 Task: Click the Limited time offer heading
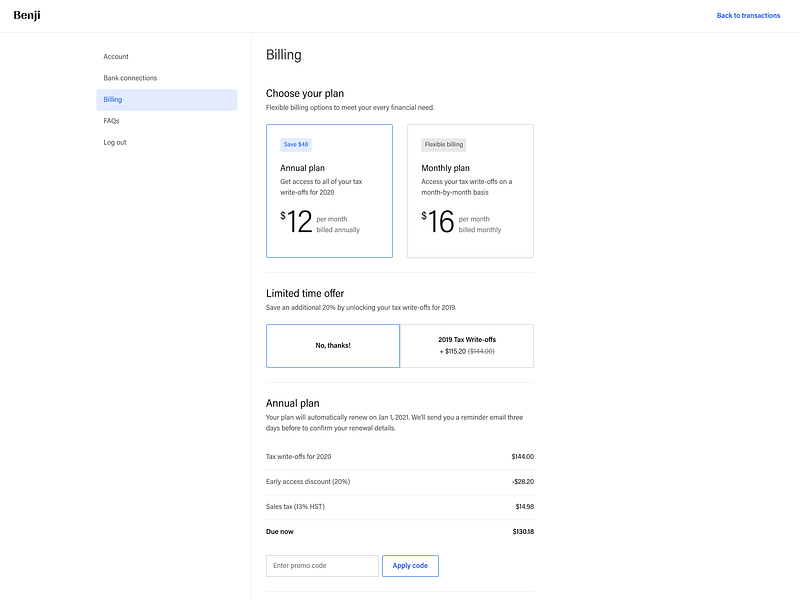click(x=305, y=294)
